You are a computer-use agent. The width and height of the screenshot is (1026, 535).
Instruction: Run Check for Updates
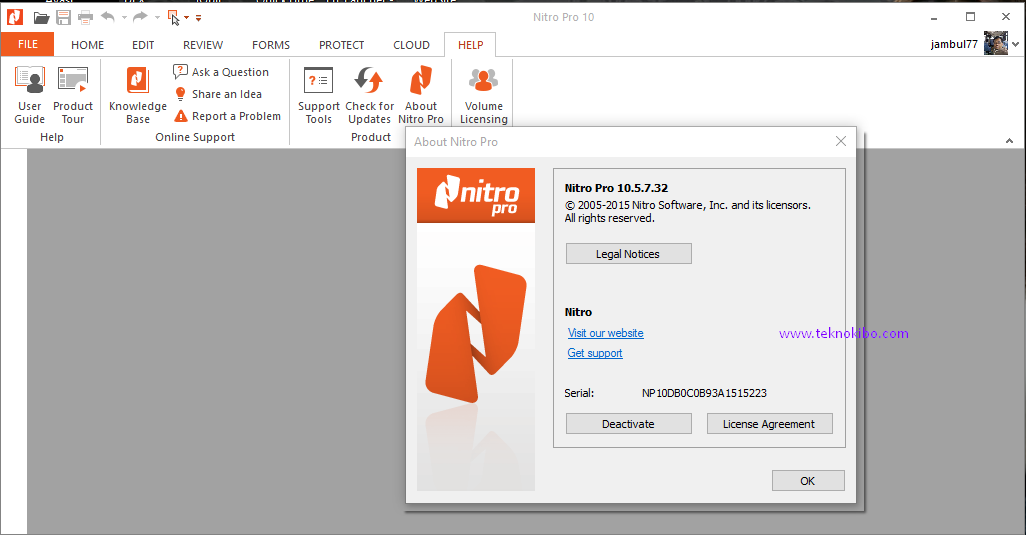369,95
